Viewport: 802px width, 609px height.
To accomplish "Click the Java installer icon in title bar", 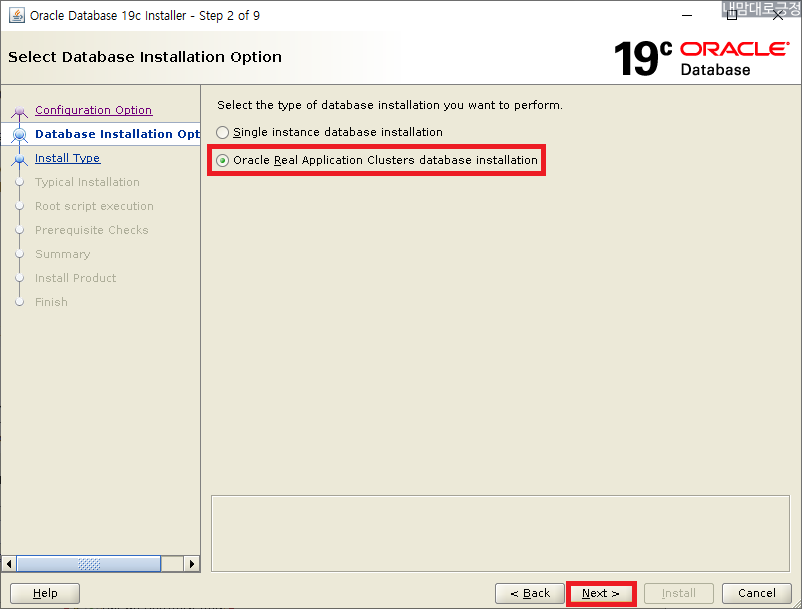I will pyautogui.click(x=17, y=15).
